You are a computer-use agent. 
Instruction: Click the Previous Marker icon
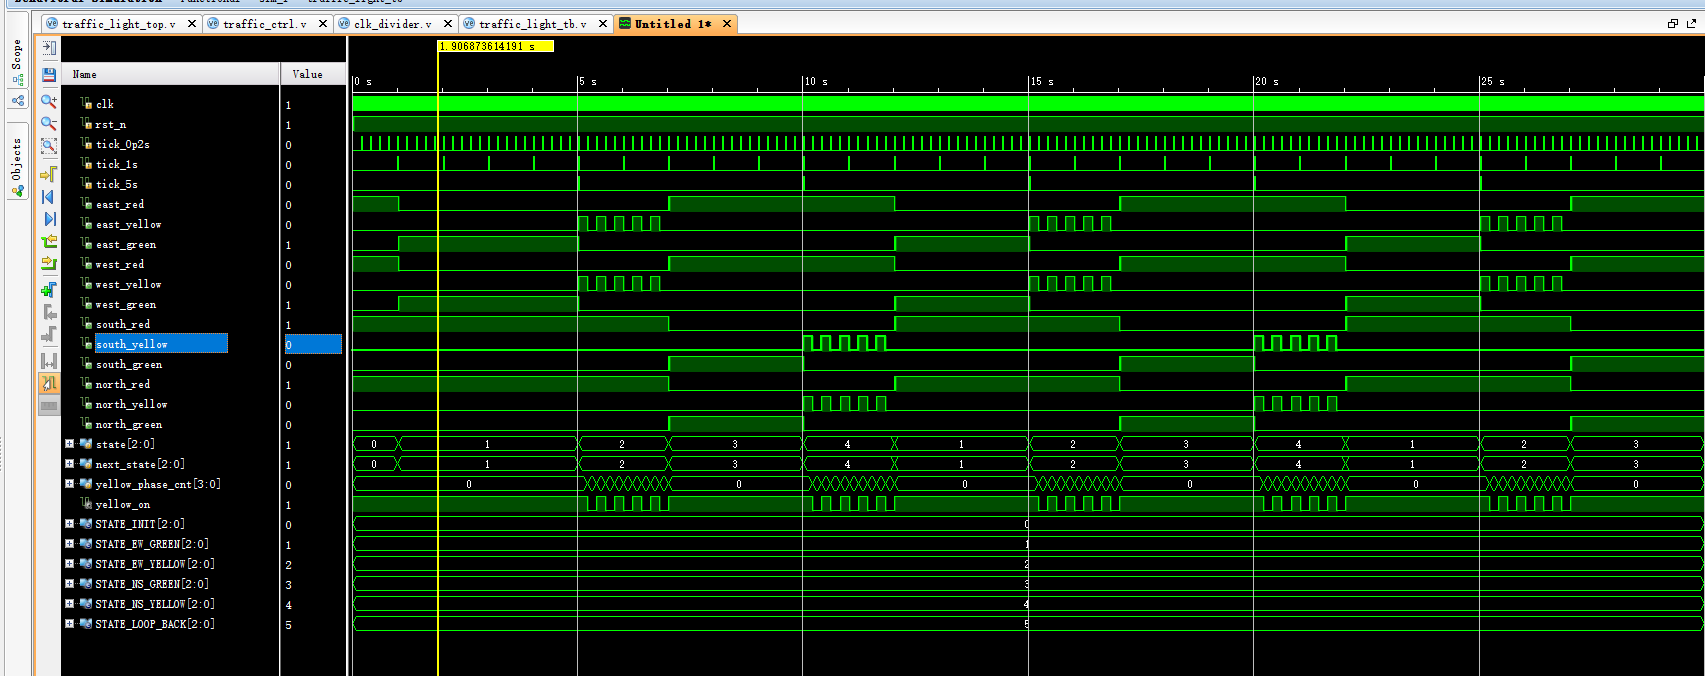click(x=48, y=312)
